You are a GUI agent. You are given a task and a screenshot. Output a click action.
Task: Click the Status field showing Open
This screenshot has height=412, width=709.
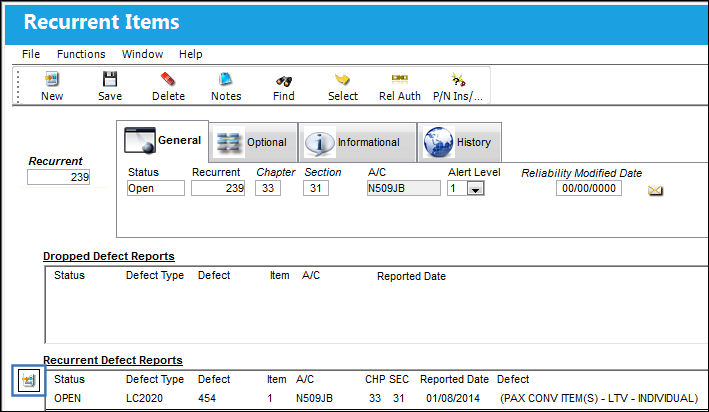(156, 188)
